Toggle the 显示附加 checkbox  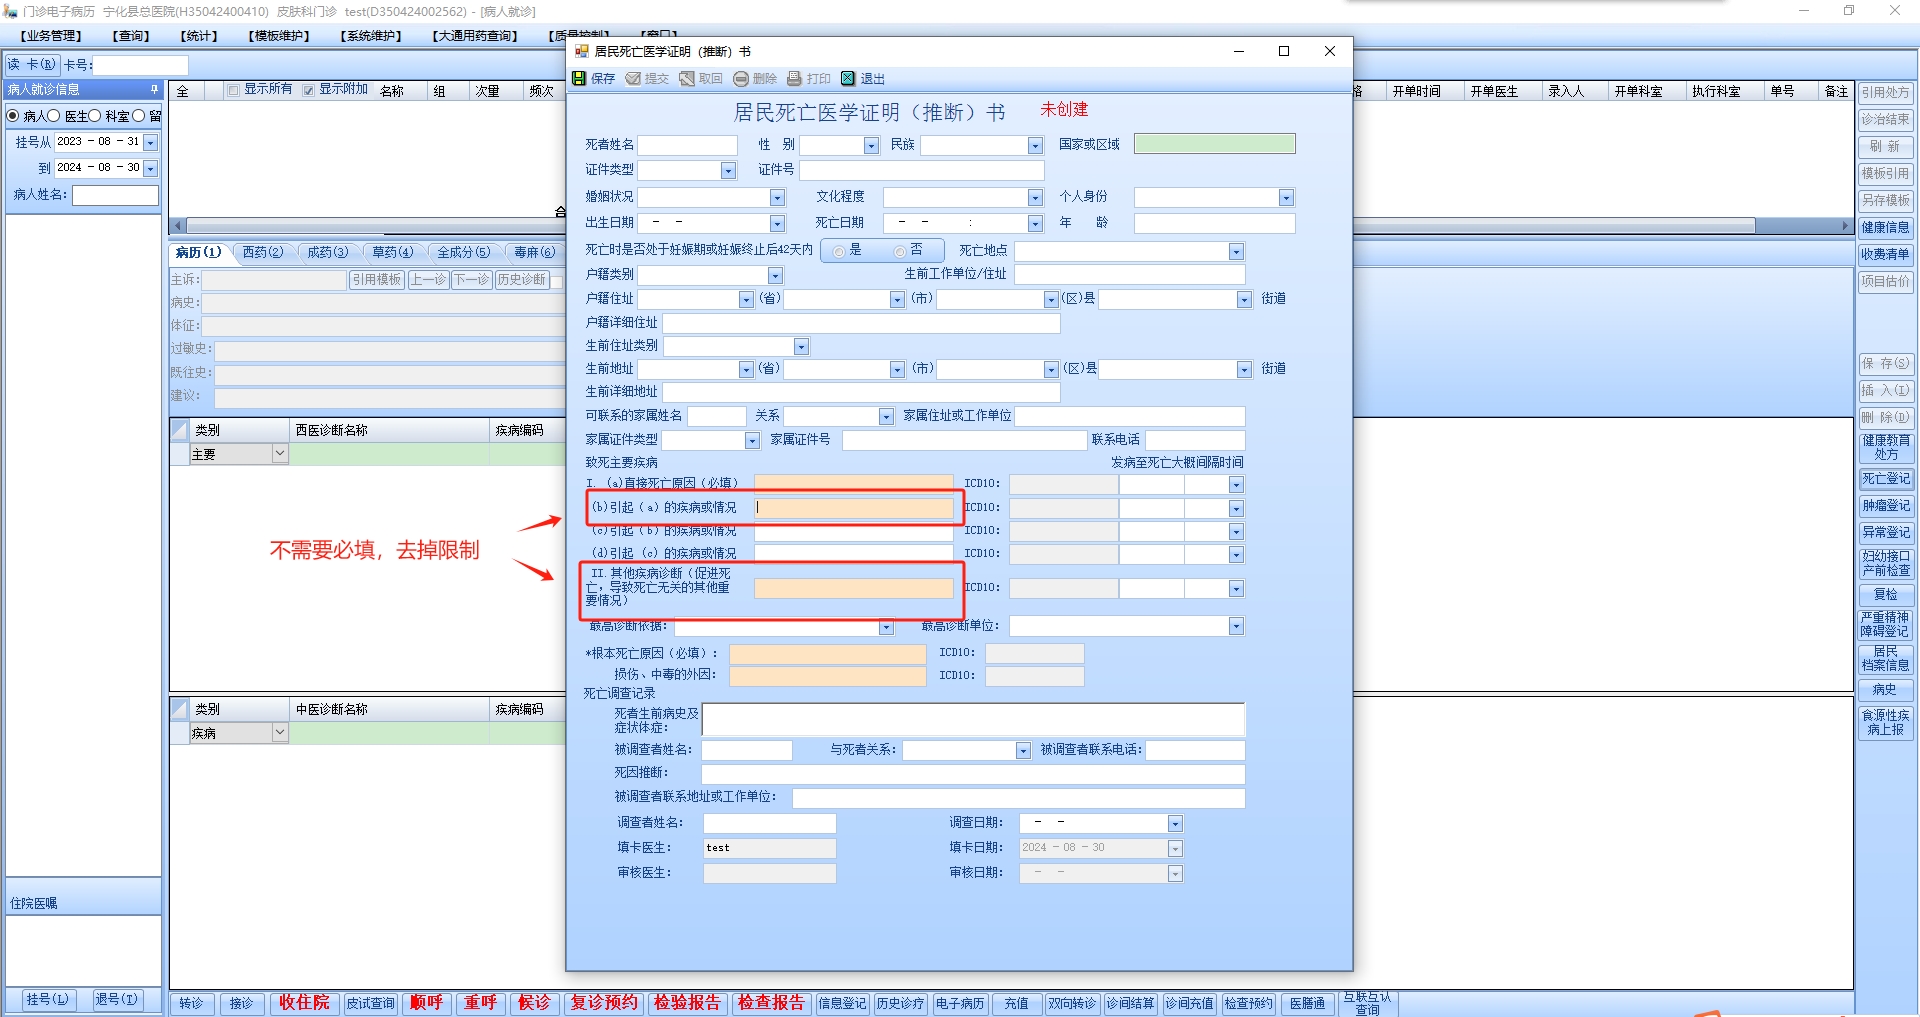click(309, 90)
